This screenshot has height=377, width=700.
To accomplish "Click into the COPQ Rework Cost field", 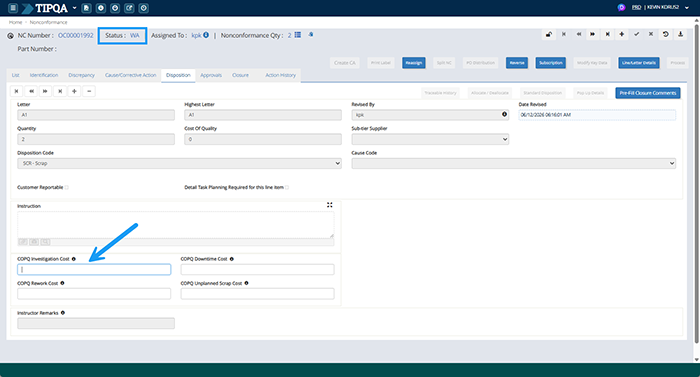I will click(x=94, y=293).
